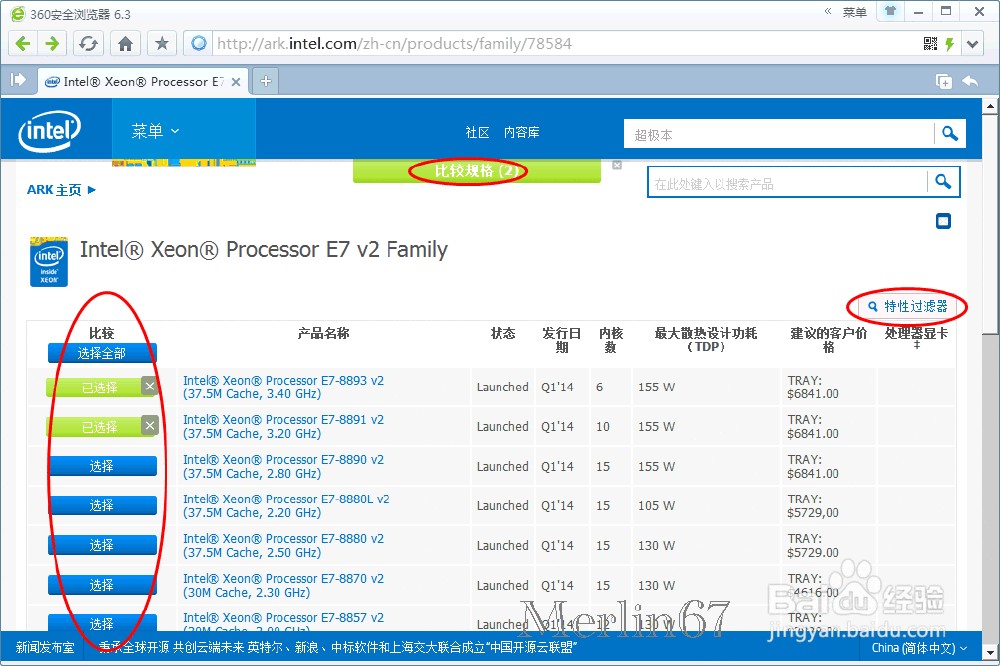Click the tab restore window icon

point(943,81)
